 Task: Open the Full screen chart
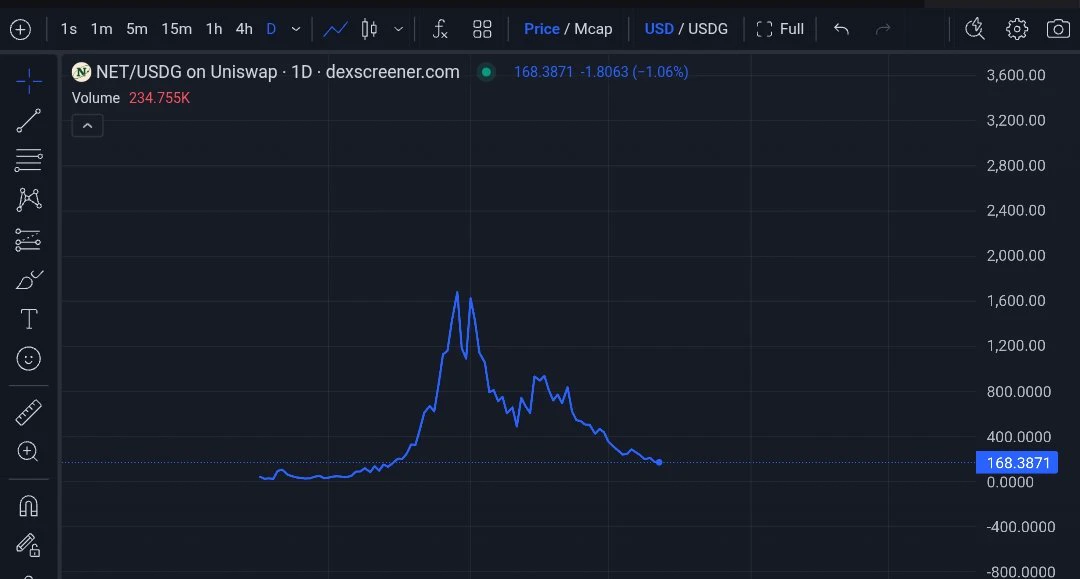click(x=780, y=29)
